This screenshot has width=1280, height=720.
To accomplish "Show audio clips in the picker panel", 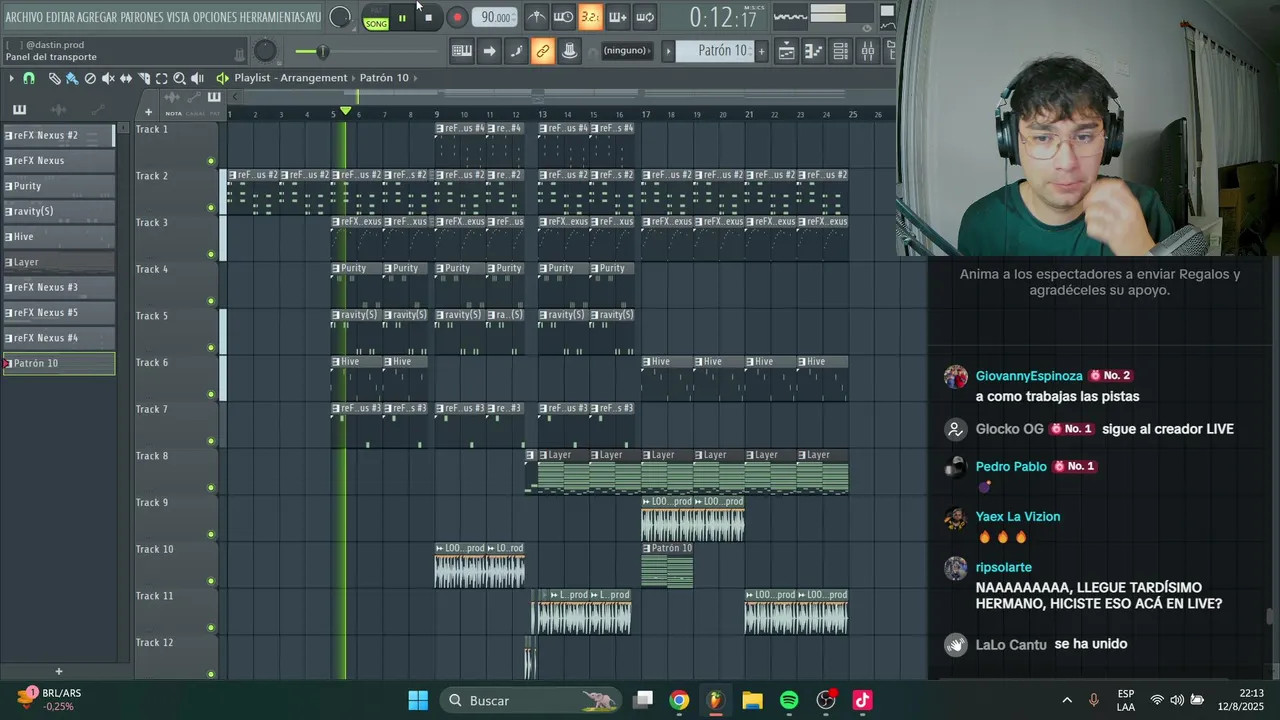I will (x=58, y=110).
